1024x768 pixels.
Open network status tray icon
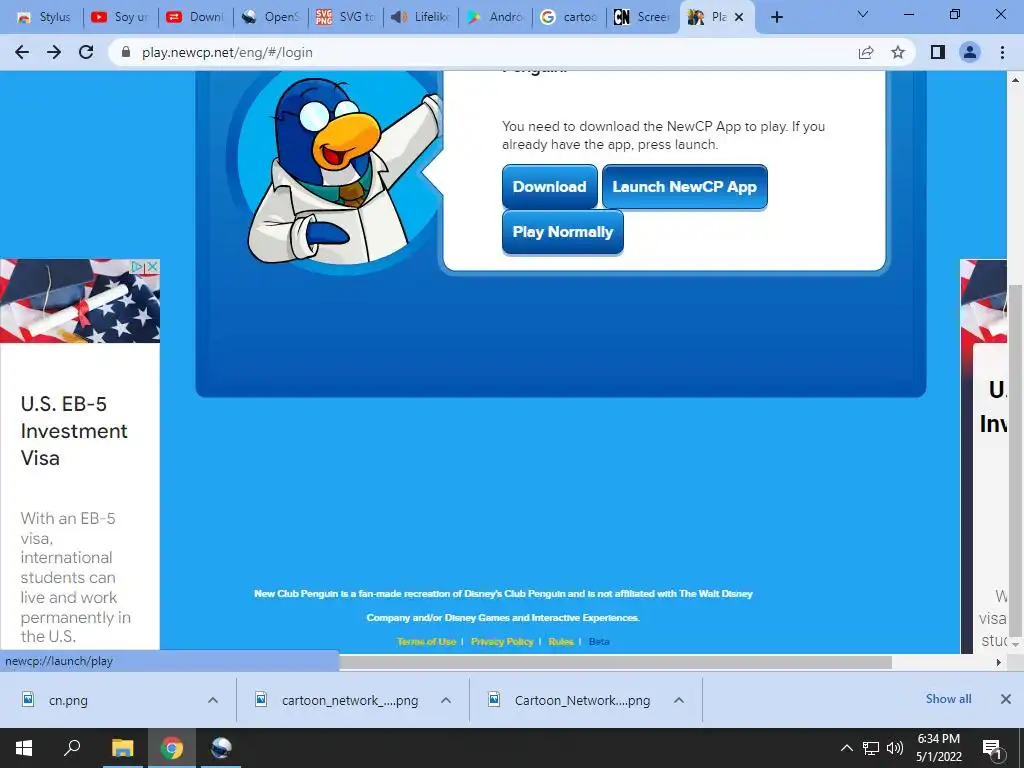[871, 748]
